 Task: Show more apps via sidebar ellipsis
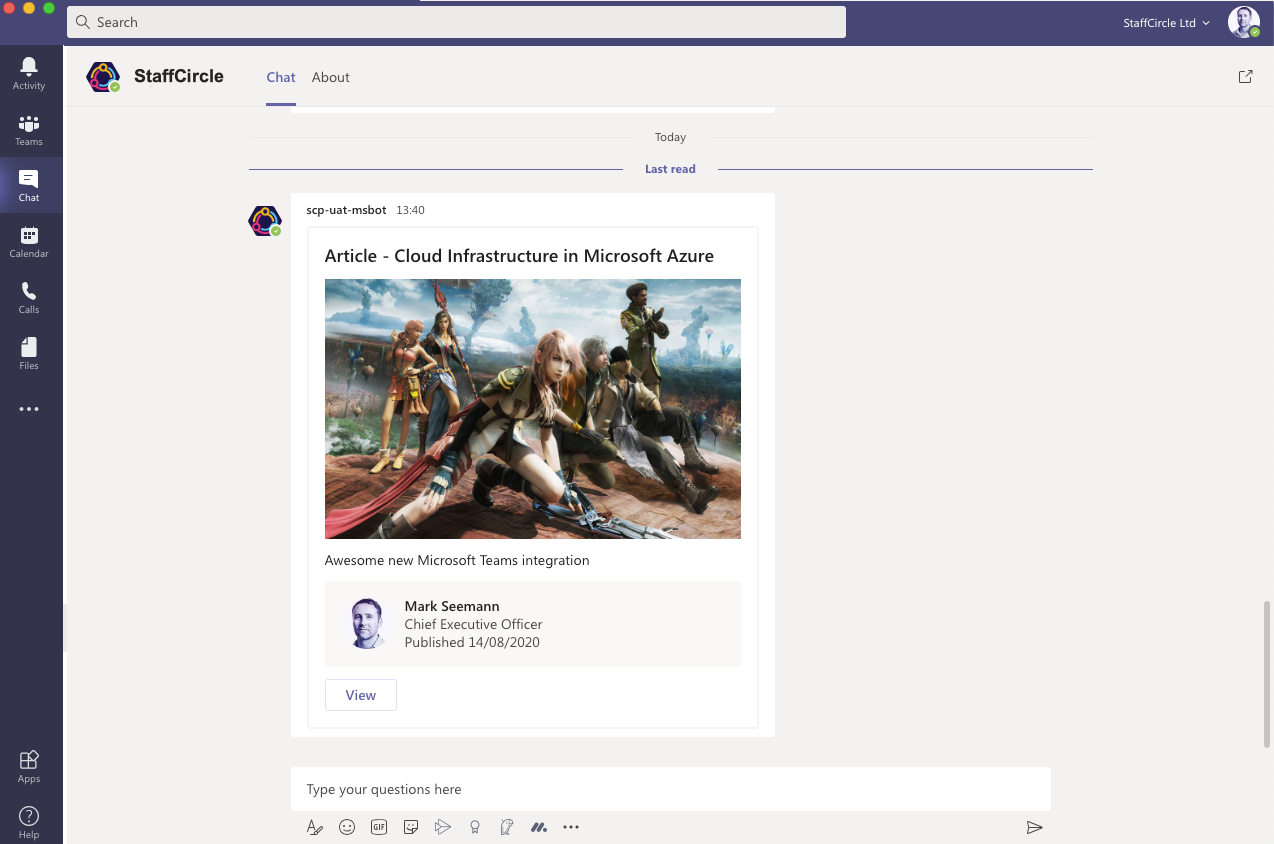tap(29, 409)
